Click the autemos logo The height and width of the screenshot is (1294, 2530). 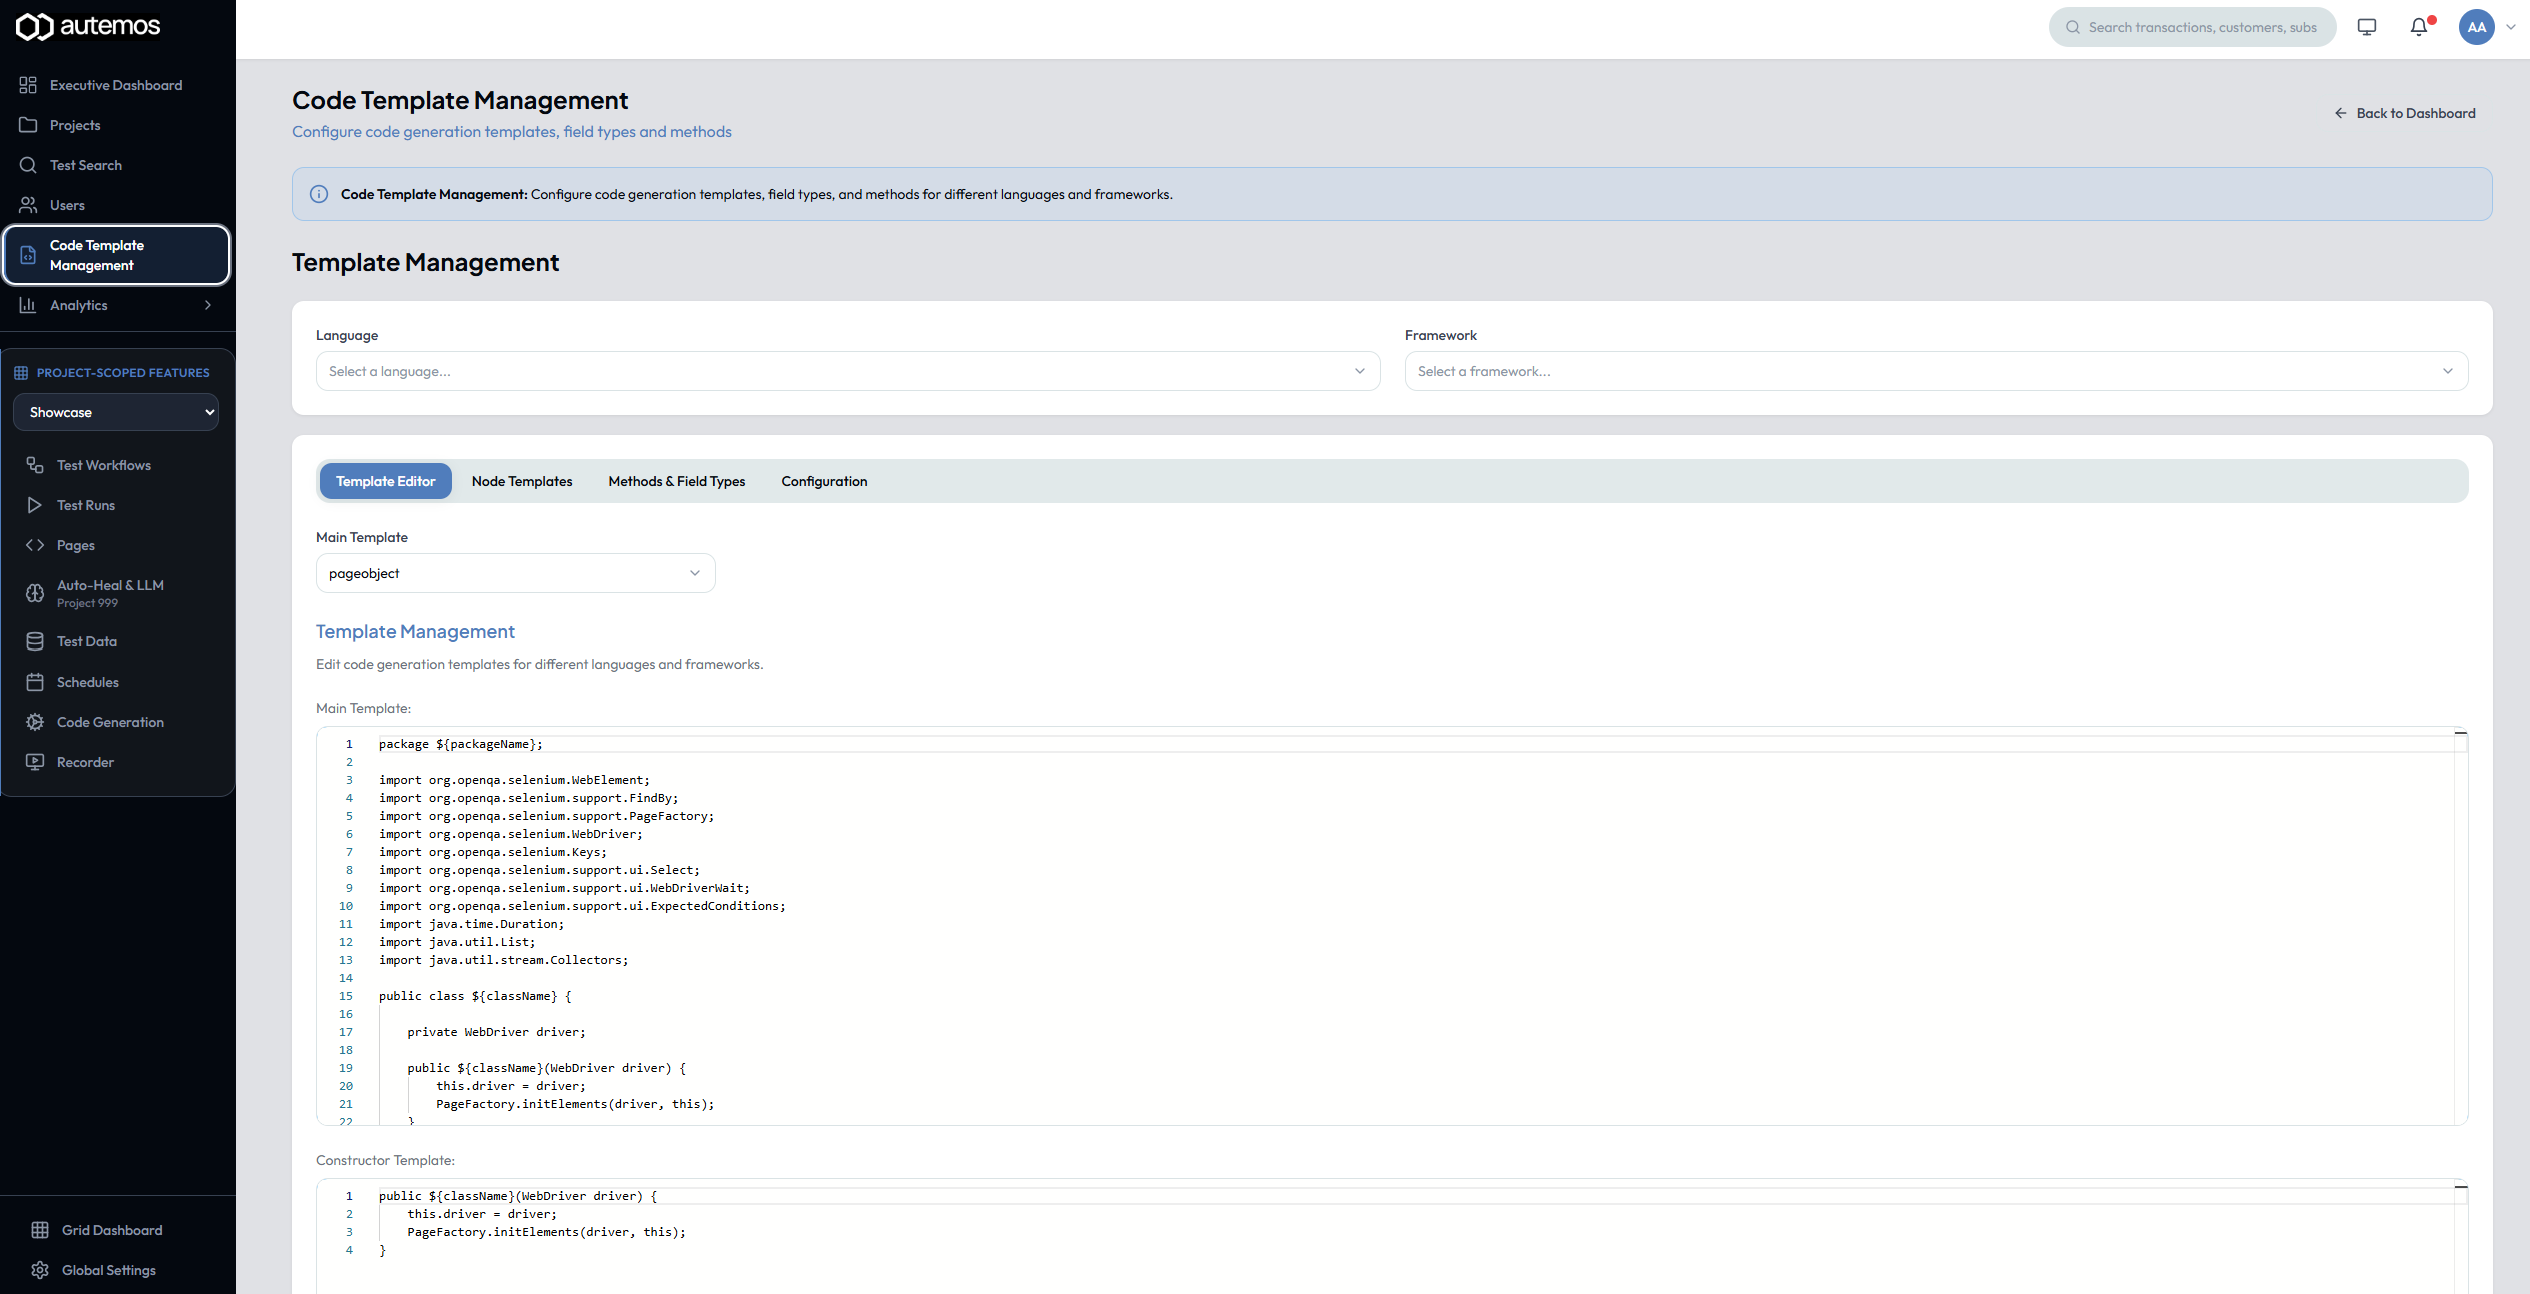click(x=88, y=26)
